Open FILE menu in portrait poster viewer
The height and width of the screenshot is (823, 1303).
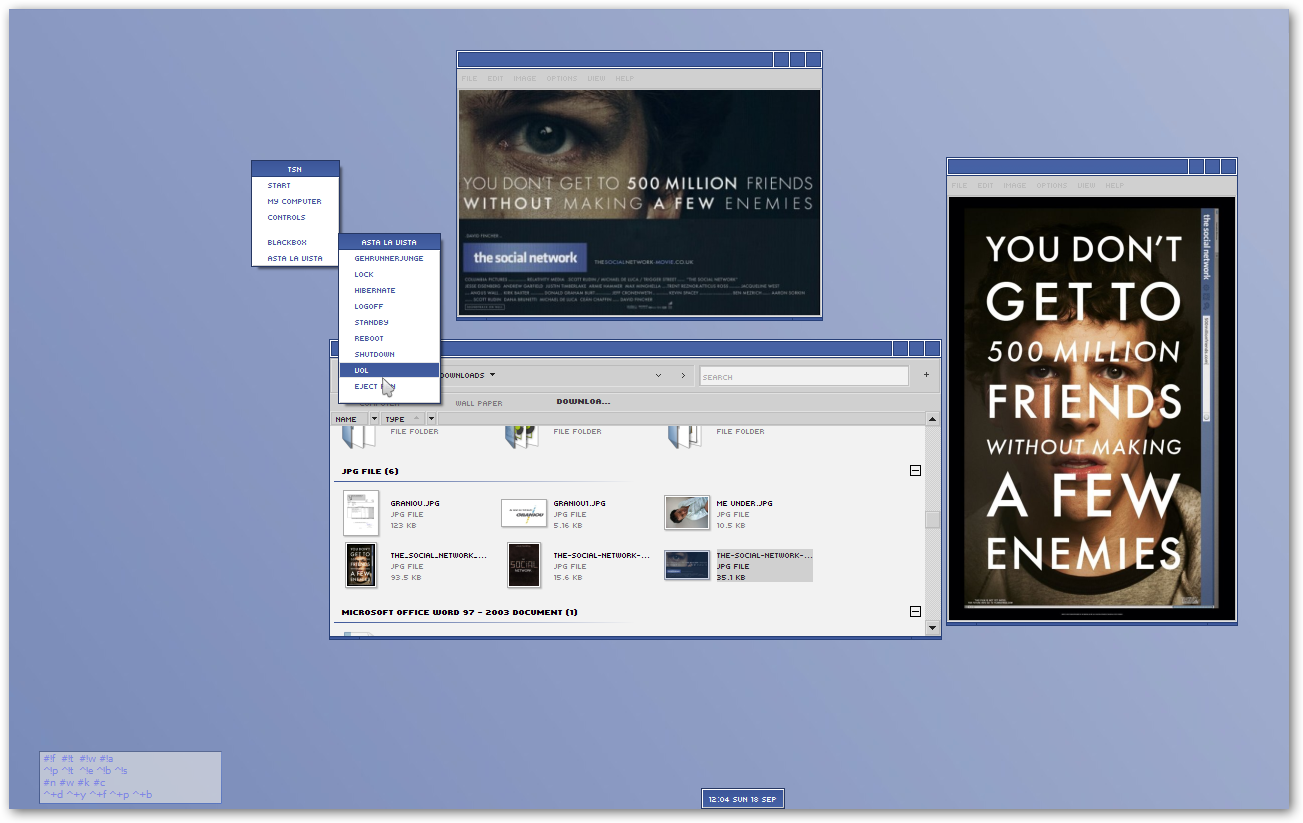[x=959, y=185]
